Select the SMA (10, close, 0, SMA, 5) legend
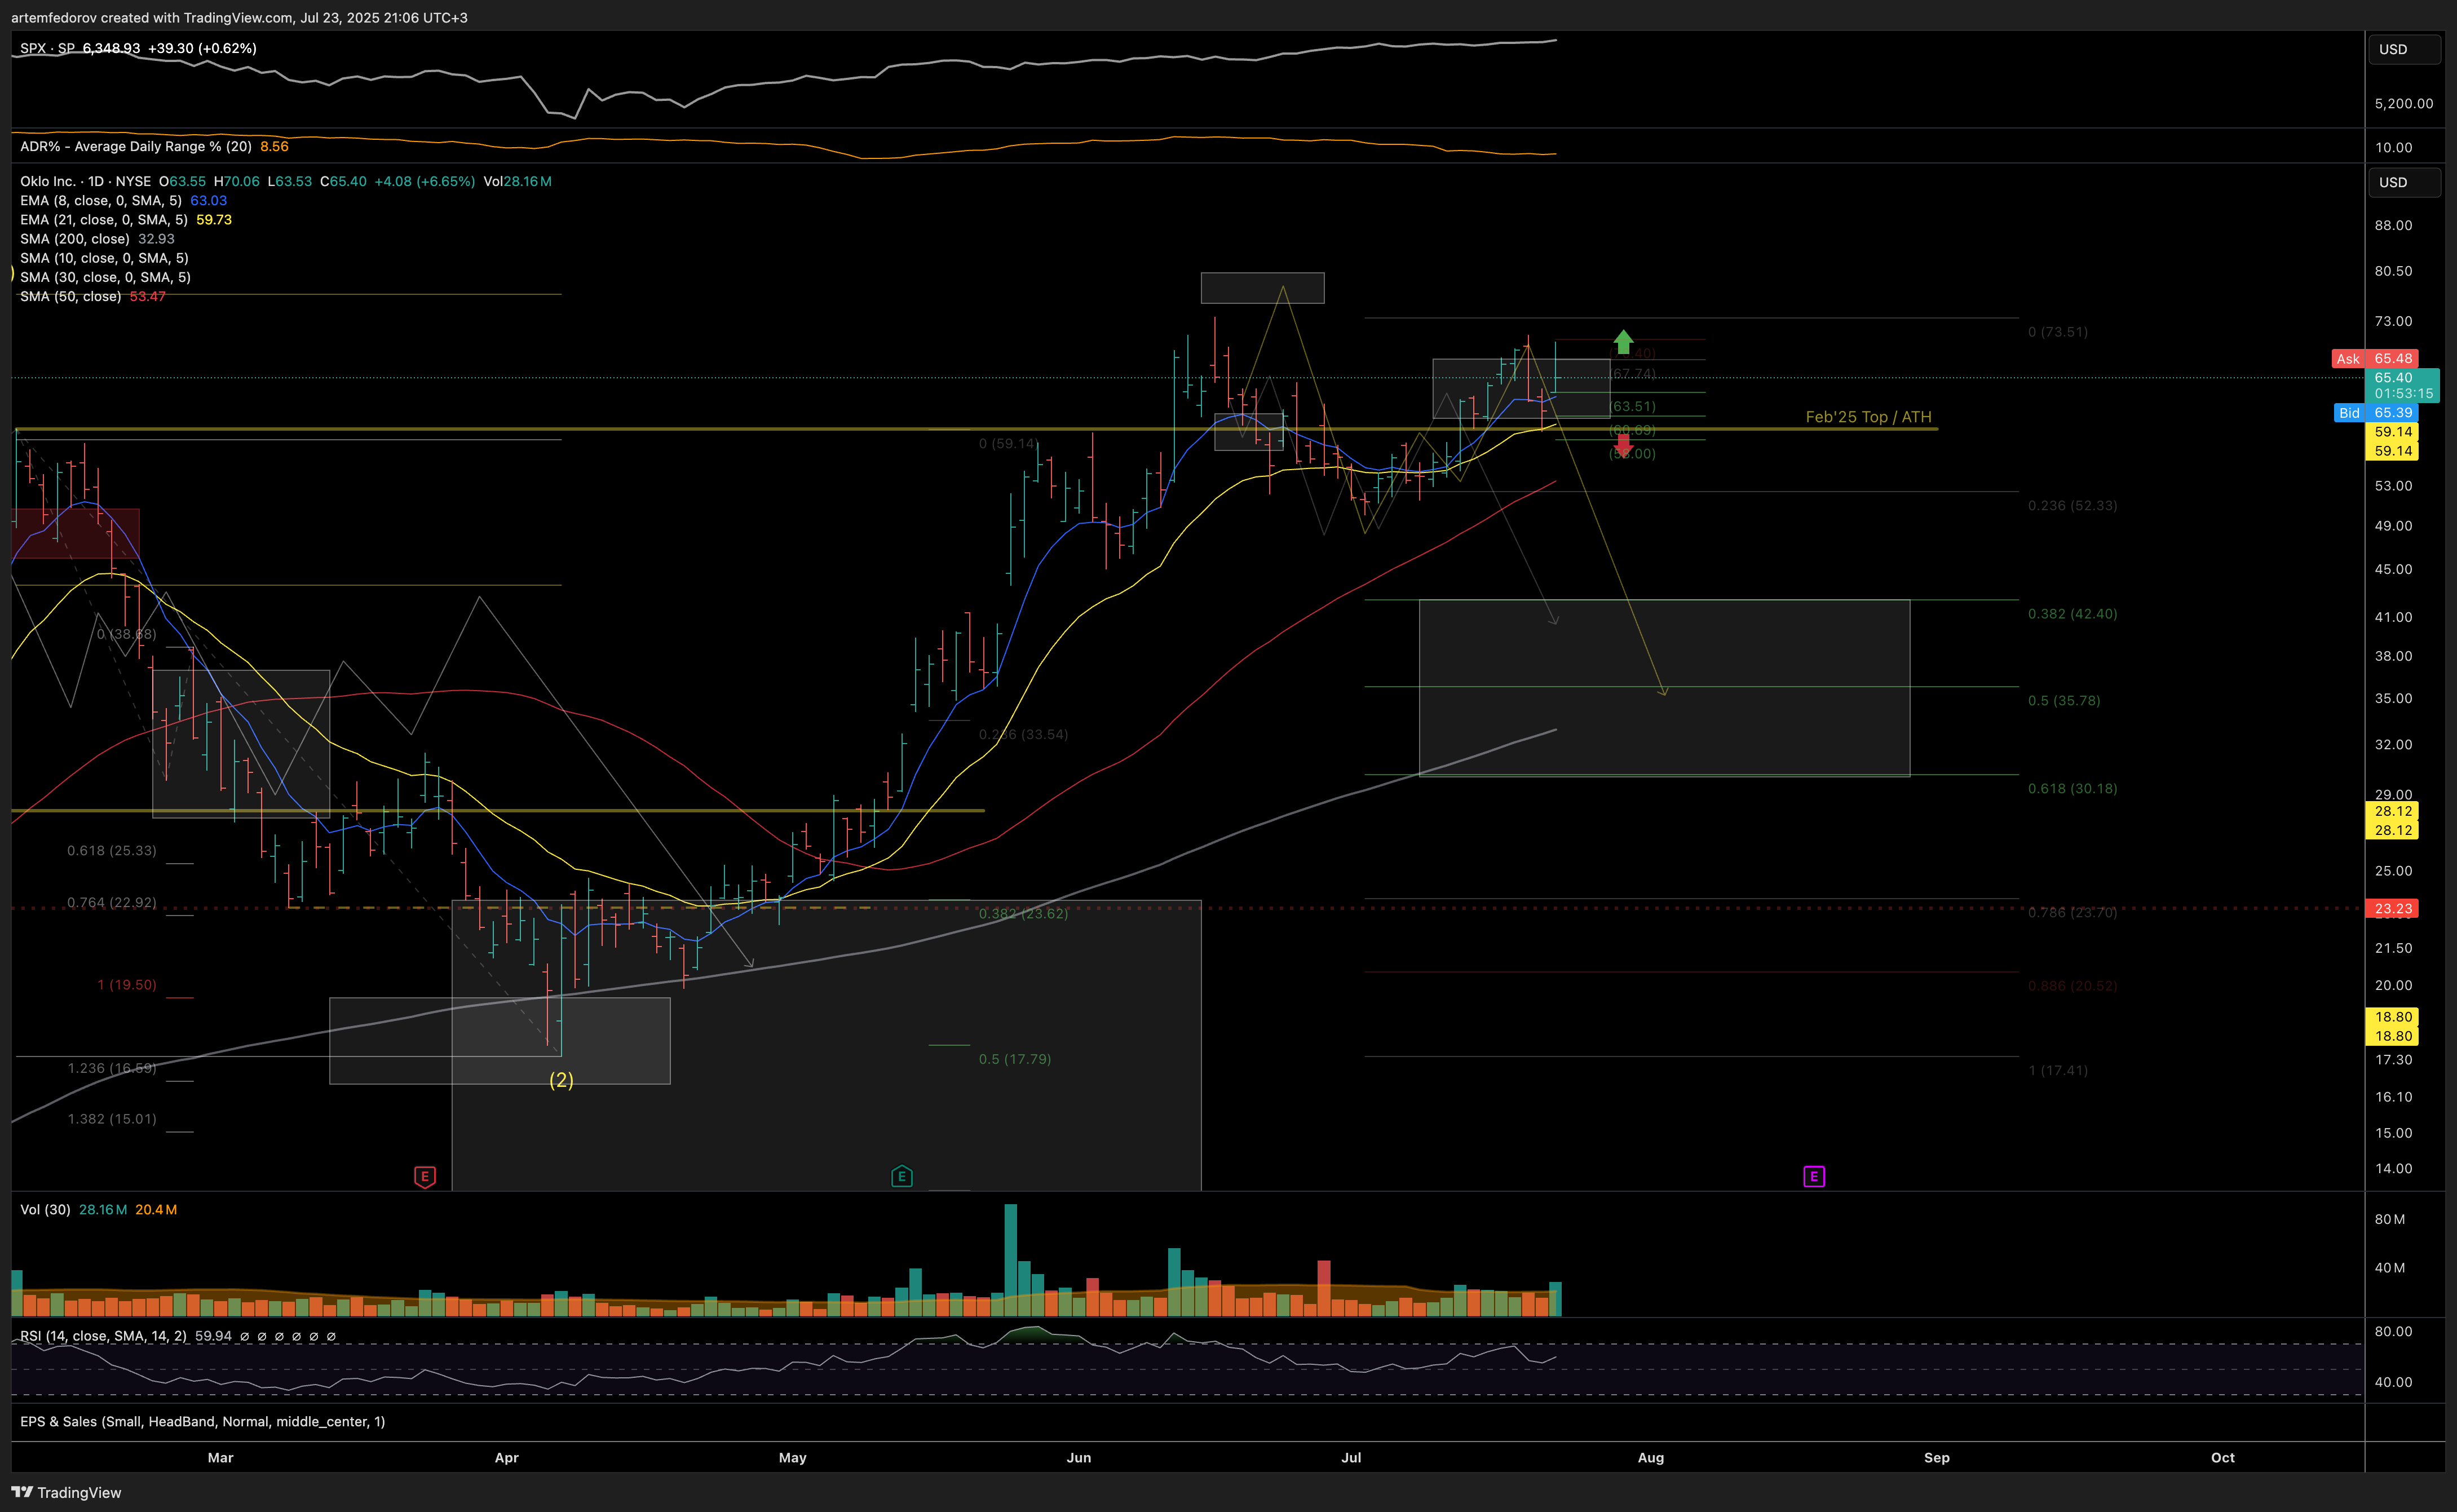 [104, 258]
